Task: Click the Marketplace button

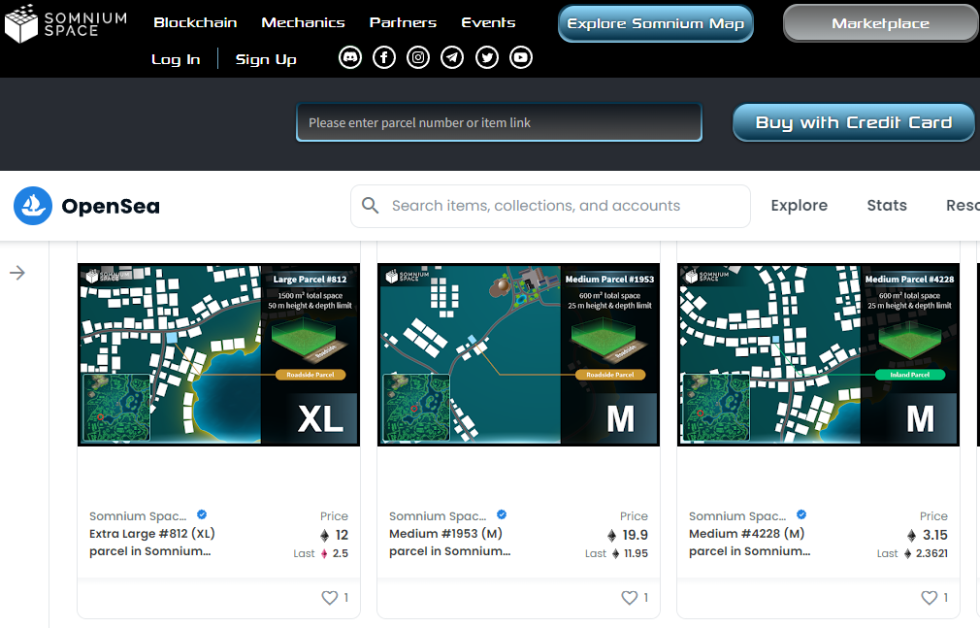Action: (880, 24)
